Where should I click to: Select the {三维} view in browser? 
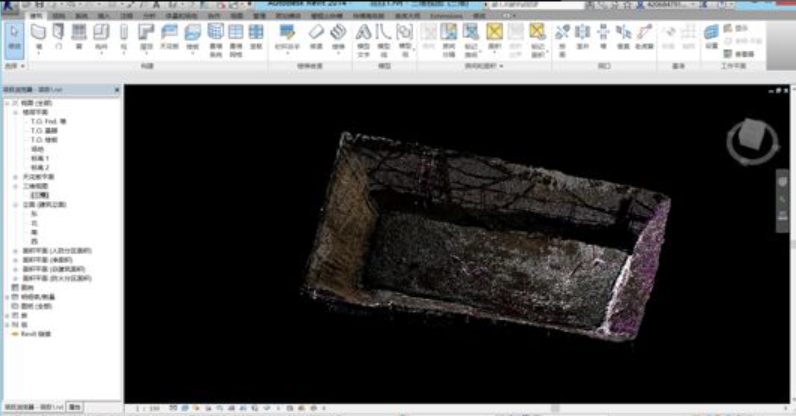(x=40, y=196)
